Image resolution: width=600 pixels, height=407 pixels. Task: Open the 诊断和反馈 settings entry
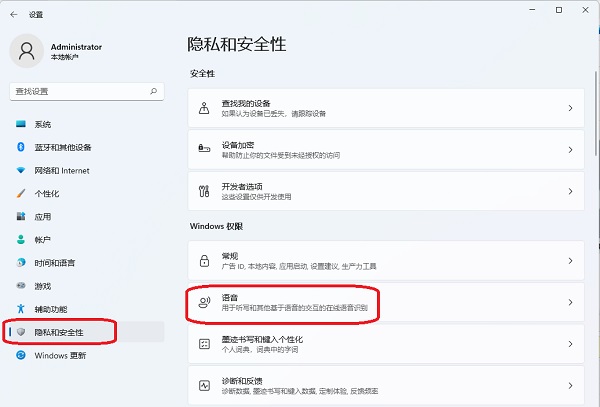[380, 385]
